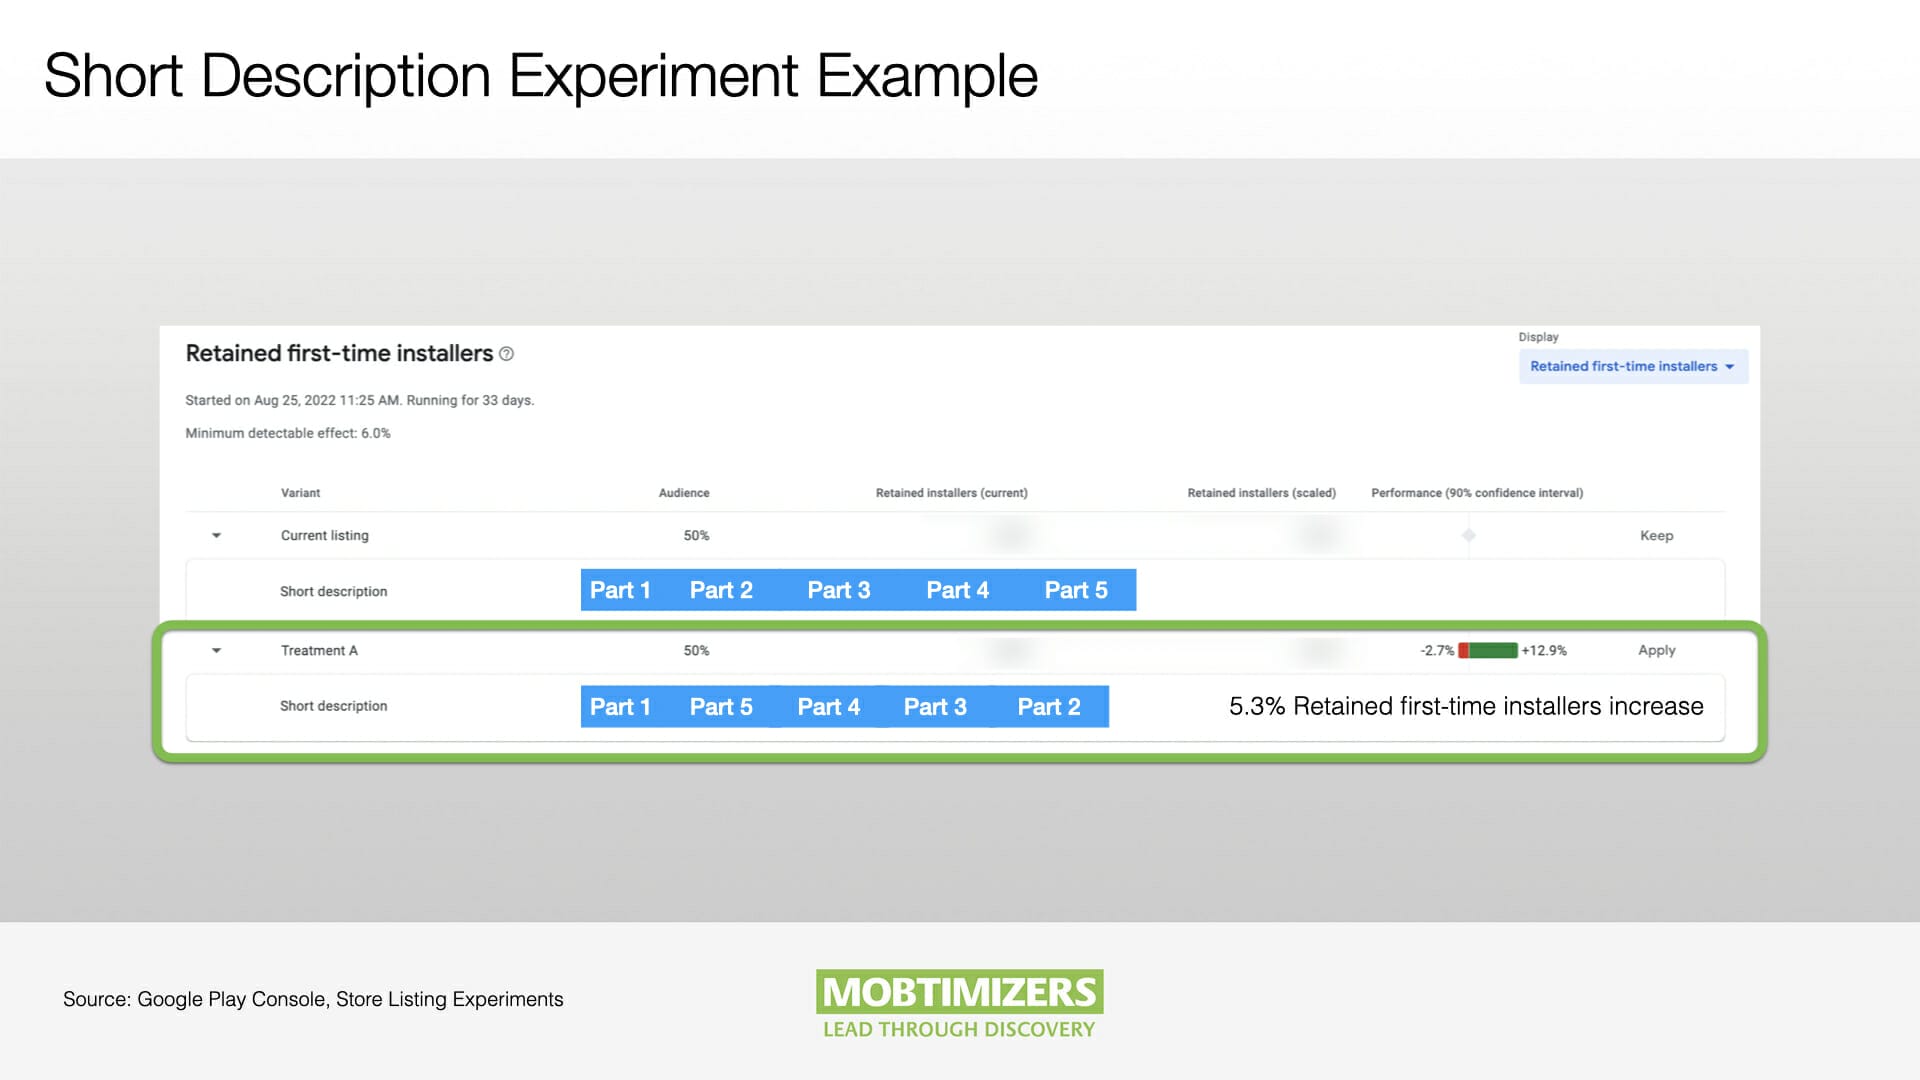Click Part 4 block in Treatment A
Screen dimensions: 1920x1080
[828, 707]
